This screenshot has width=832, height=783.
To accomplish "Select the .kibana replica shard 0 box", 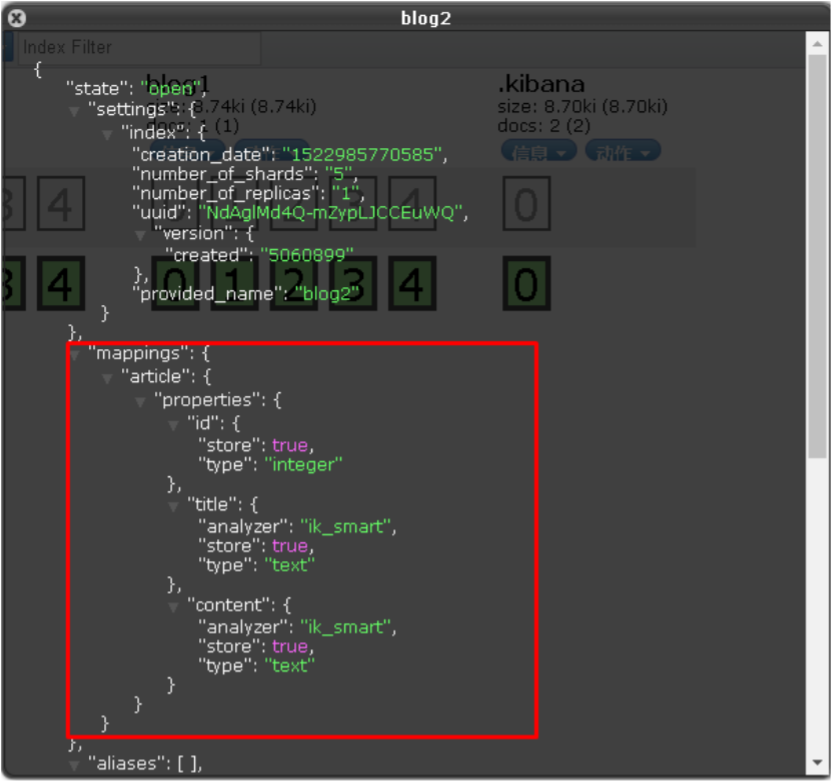I will pyautogui.click(x=526, y=204).
